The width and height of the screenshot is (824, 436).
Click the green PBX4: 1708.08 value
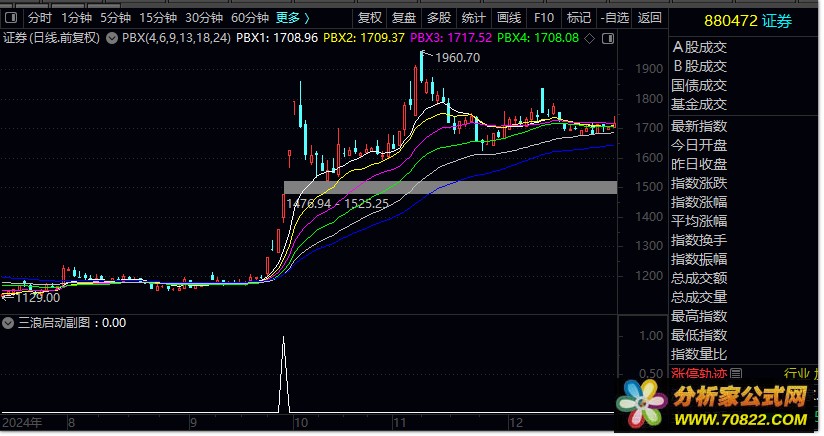(x=538, y=38)
